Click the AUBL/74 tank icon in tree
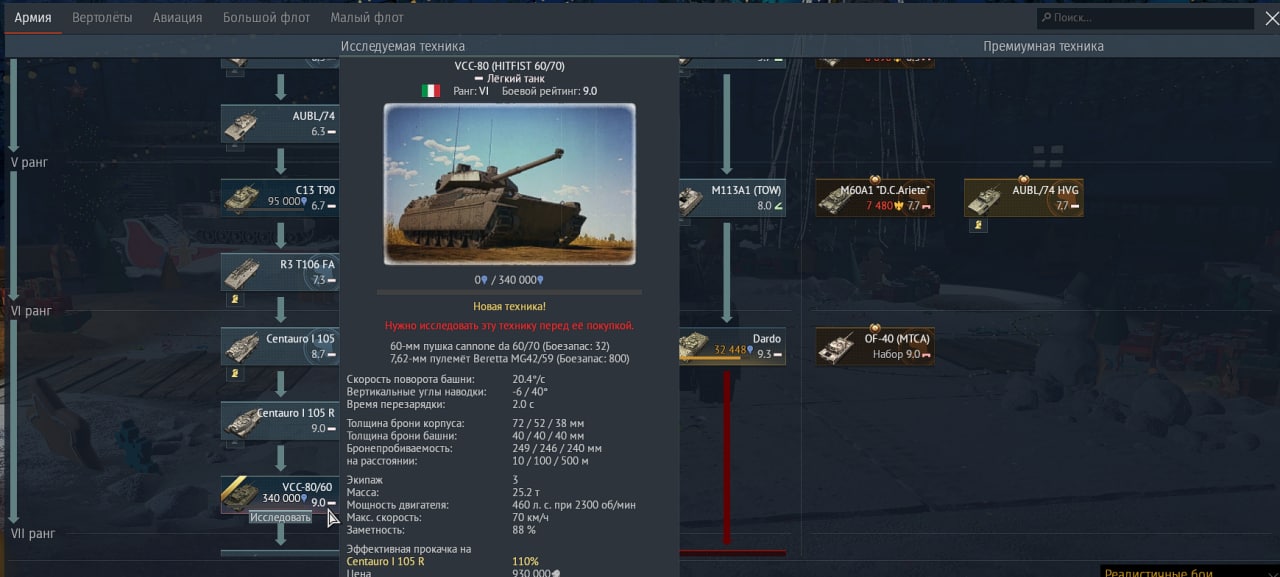This screenshot has height=577, width=1280. [241, 126]
